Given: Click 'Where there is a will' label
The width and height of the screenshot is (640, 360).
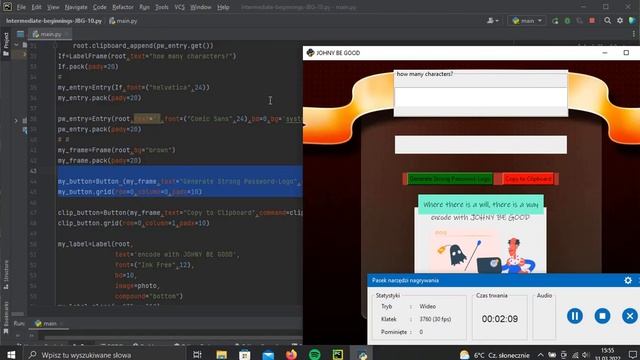Looking at the screenshot, I should click(x=480, y=204).
